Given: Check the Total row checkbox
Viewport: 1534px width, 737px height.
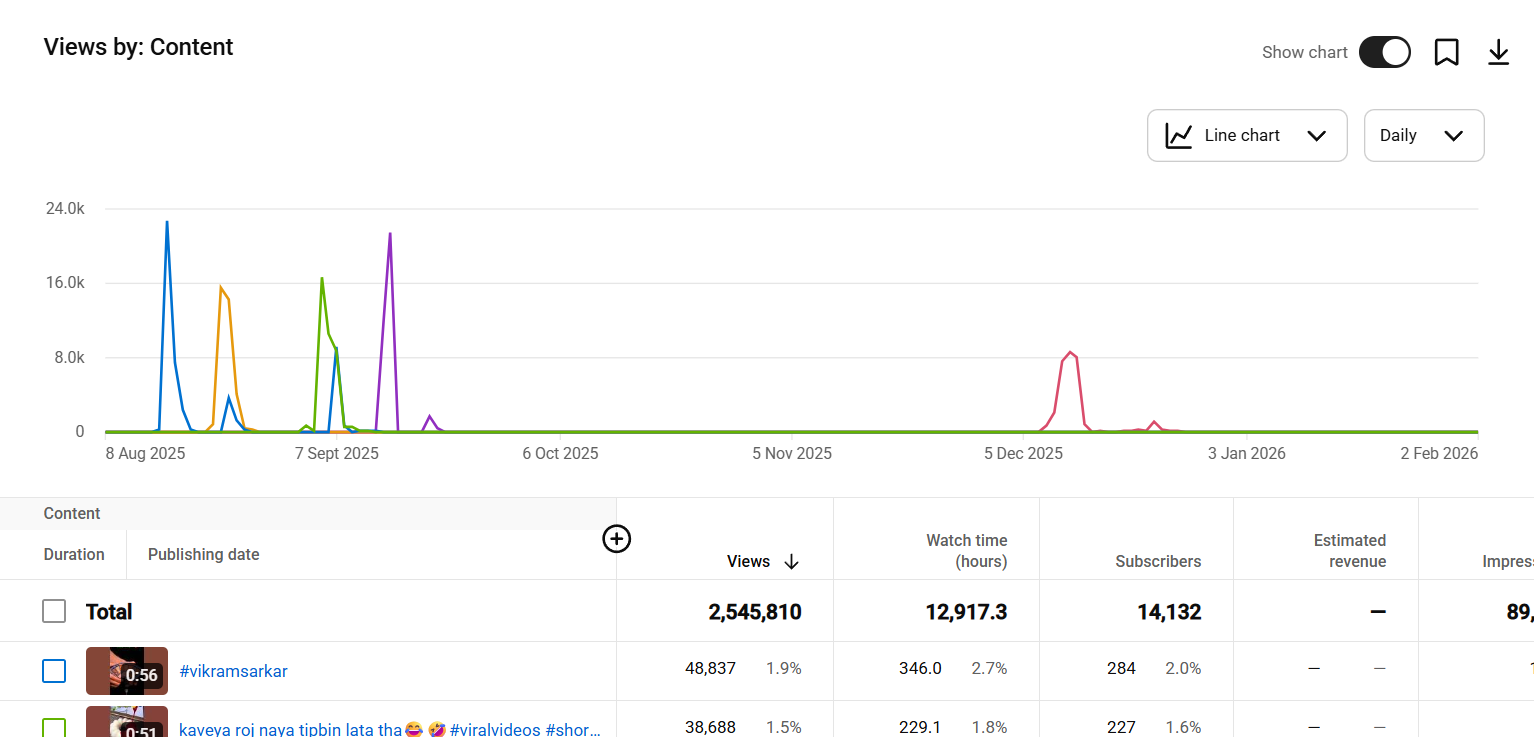Looking at the screenshot, I should (54, 611).
